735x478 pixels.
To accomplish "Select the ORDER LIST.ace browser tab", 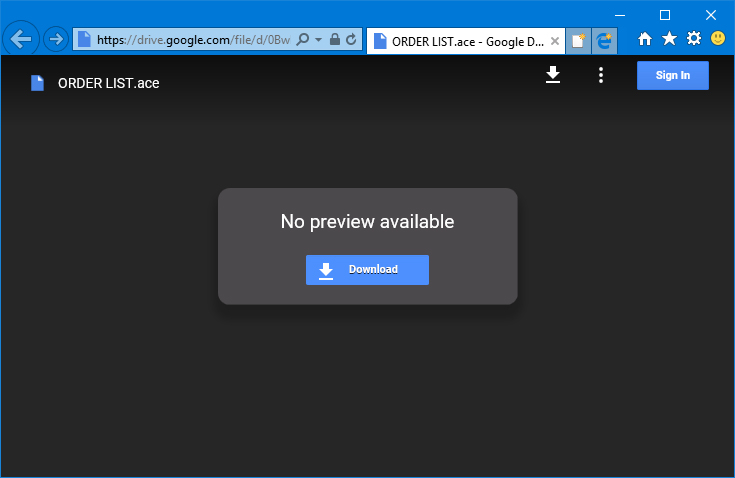I will 460,41.
